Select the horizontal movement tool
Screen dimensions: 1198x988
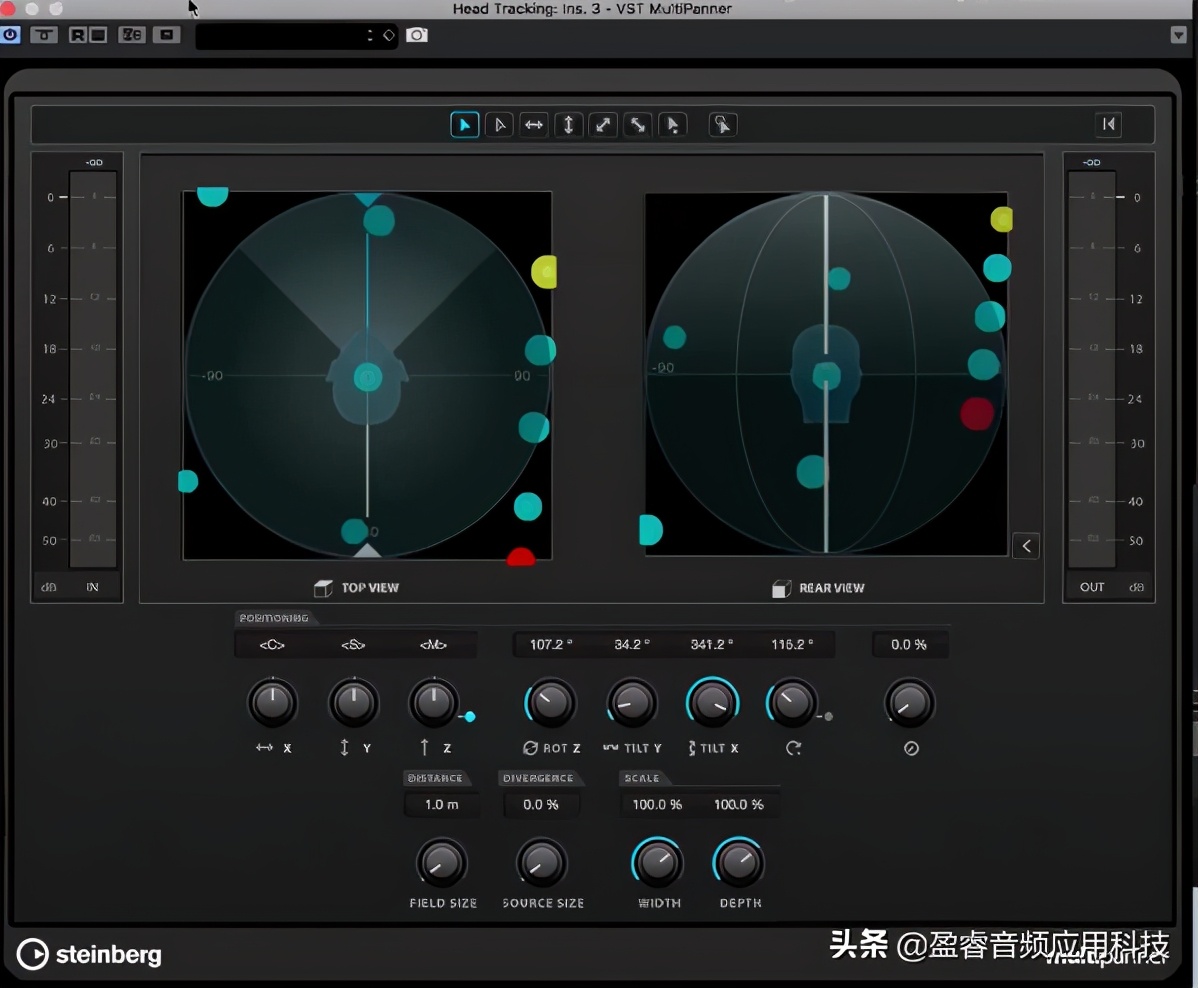pos(533,124)
